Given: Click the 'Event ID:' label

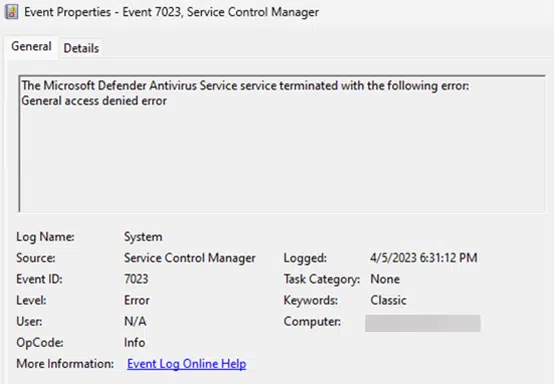Looking at the screenshot, I should coord(39,279).
